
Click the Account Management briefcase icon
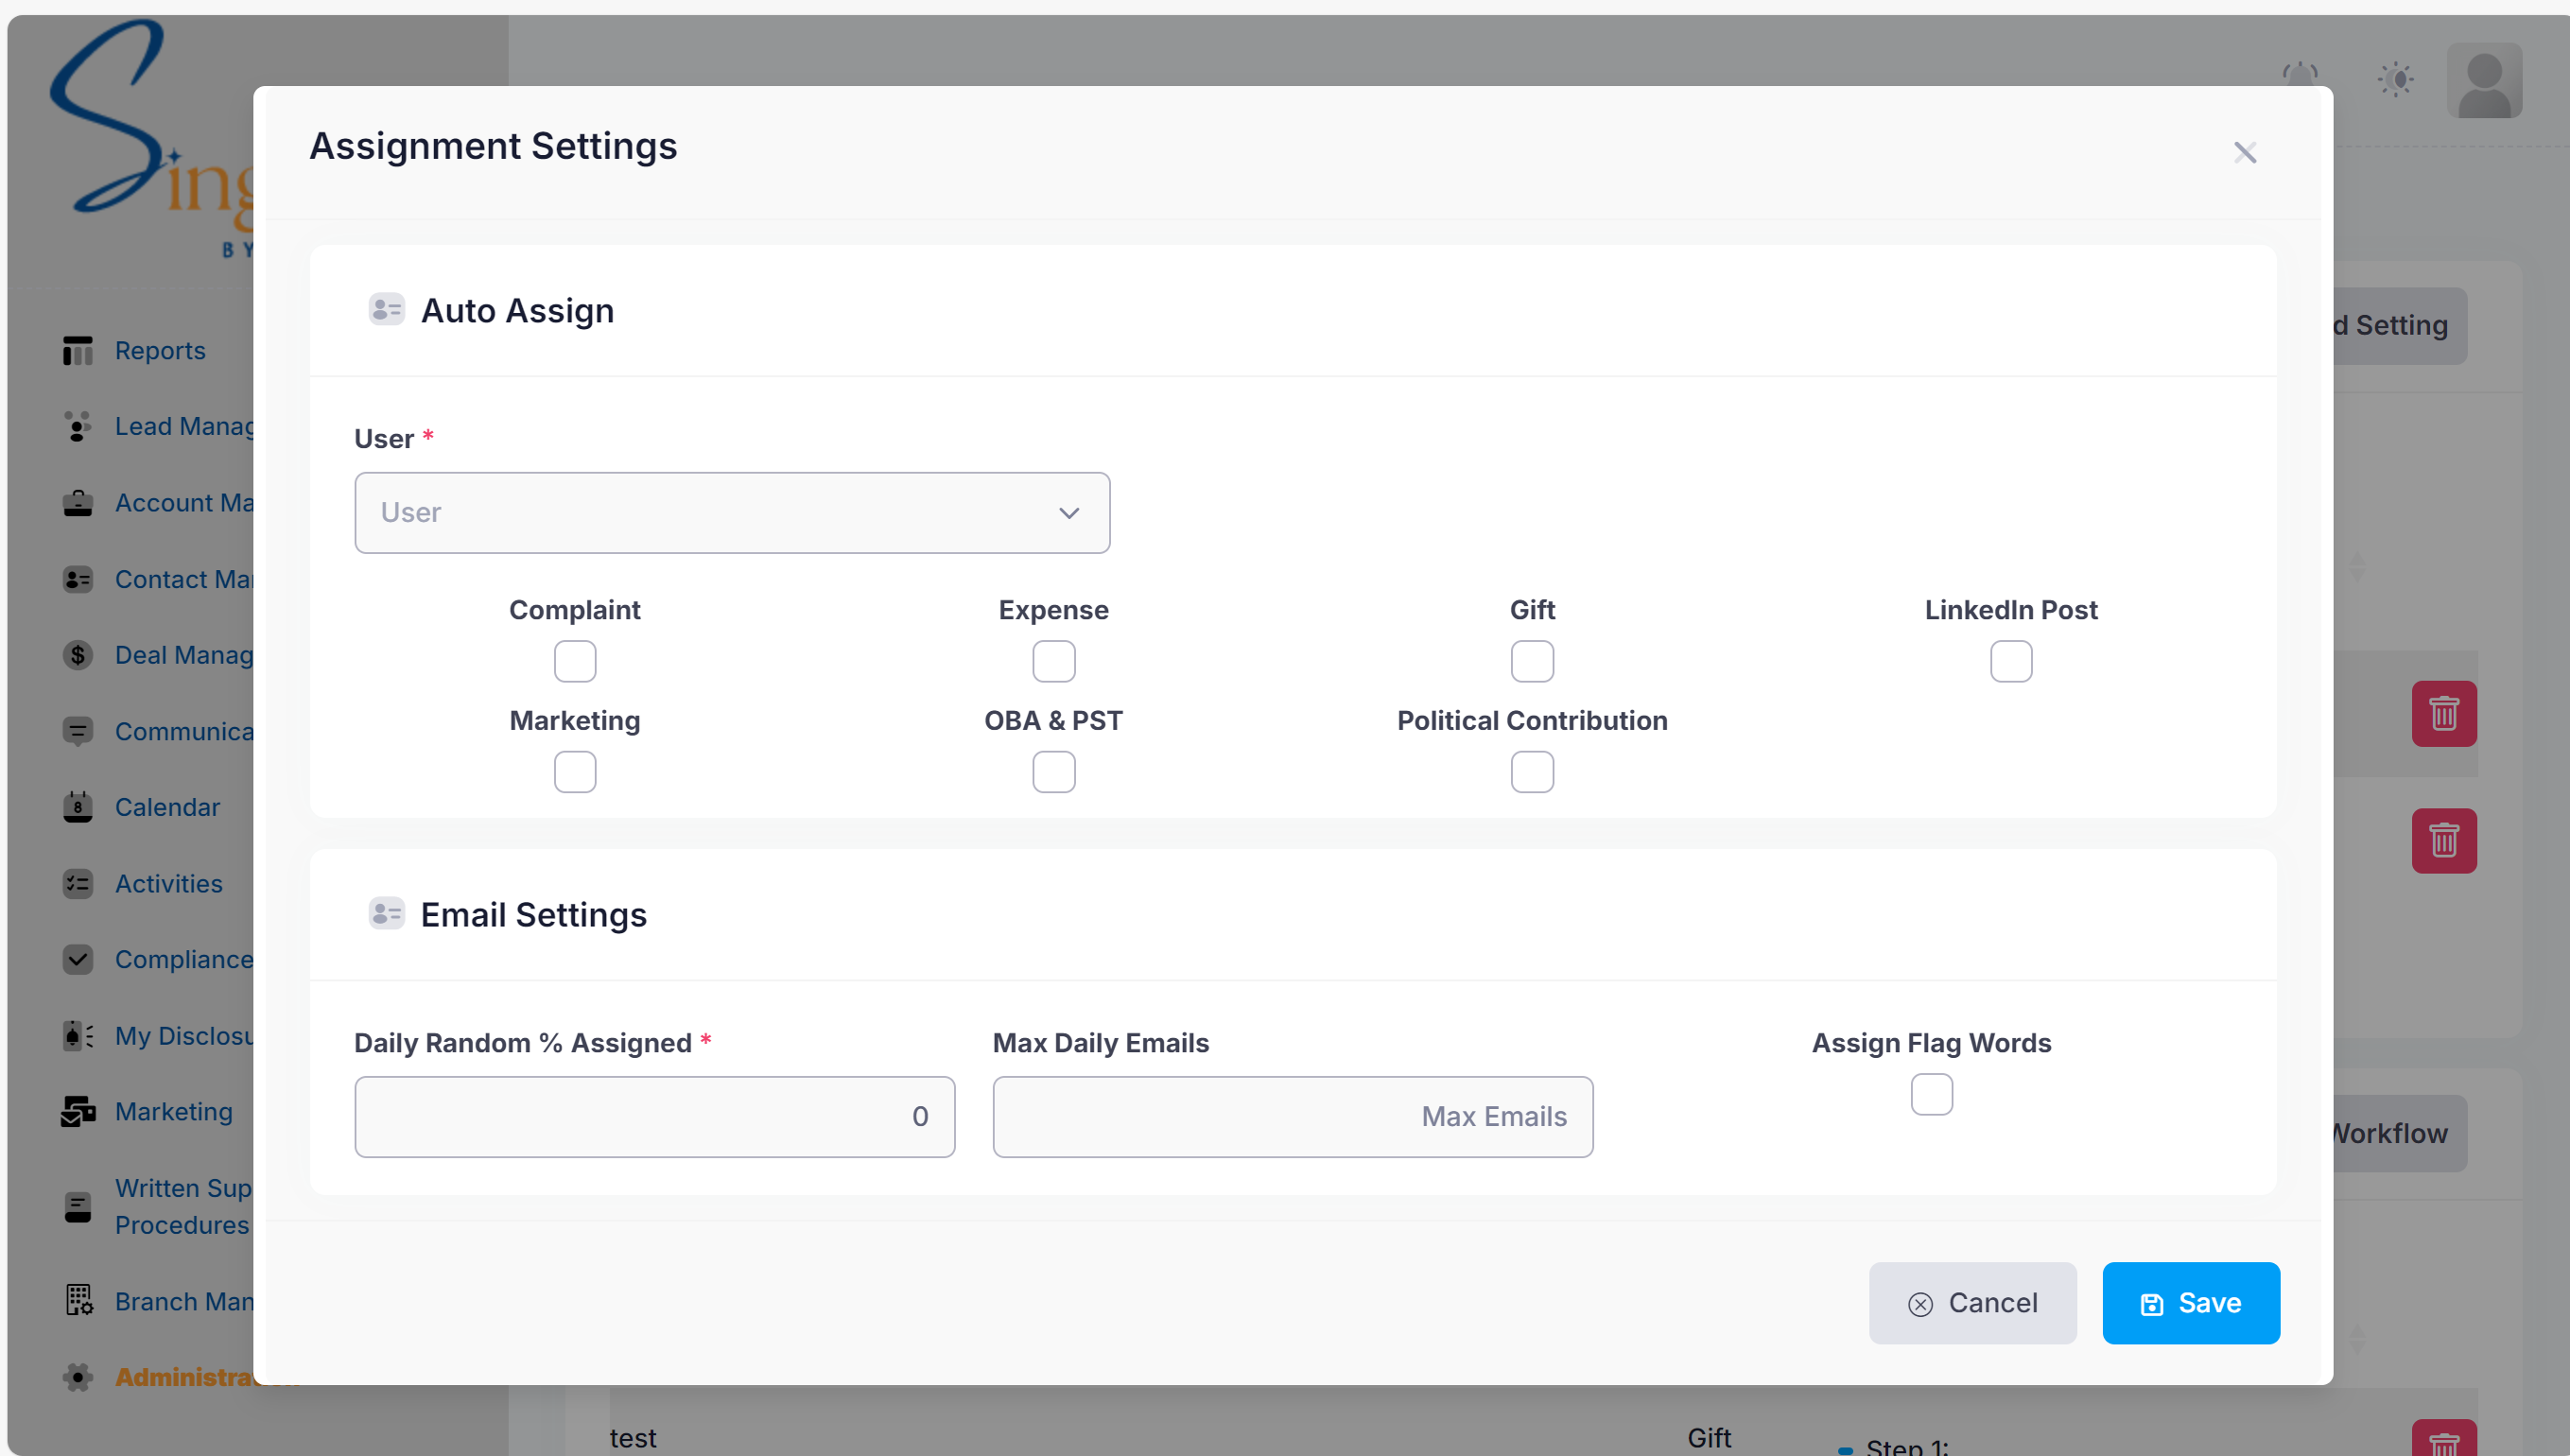point(78,503)
